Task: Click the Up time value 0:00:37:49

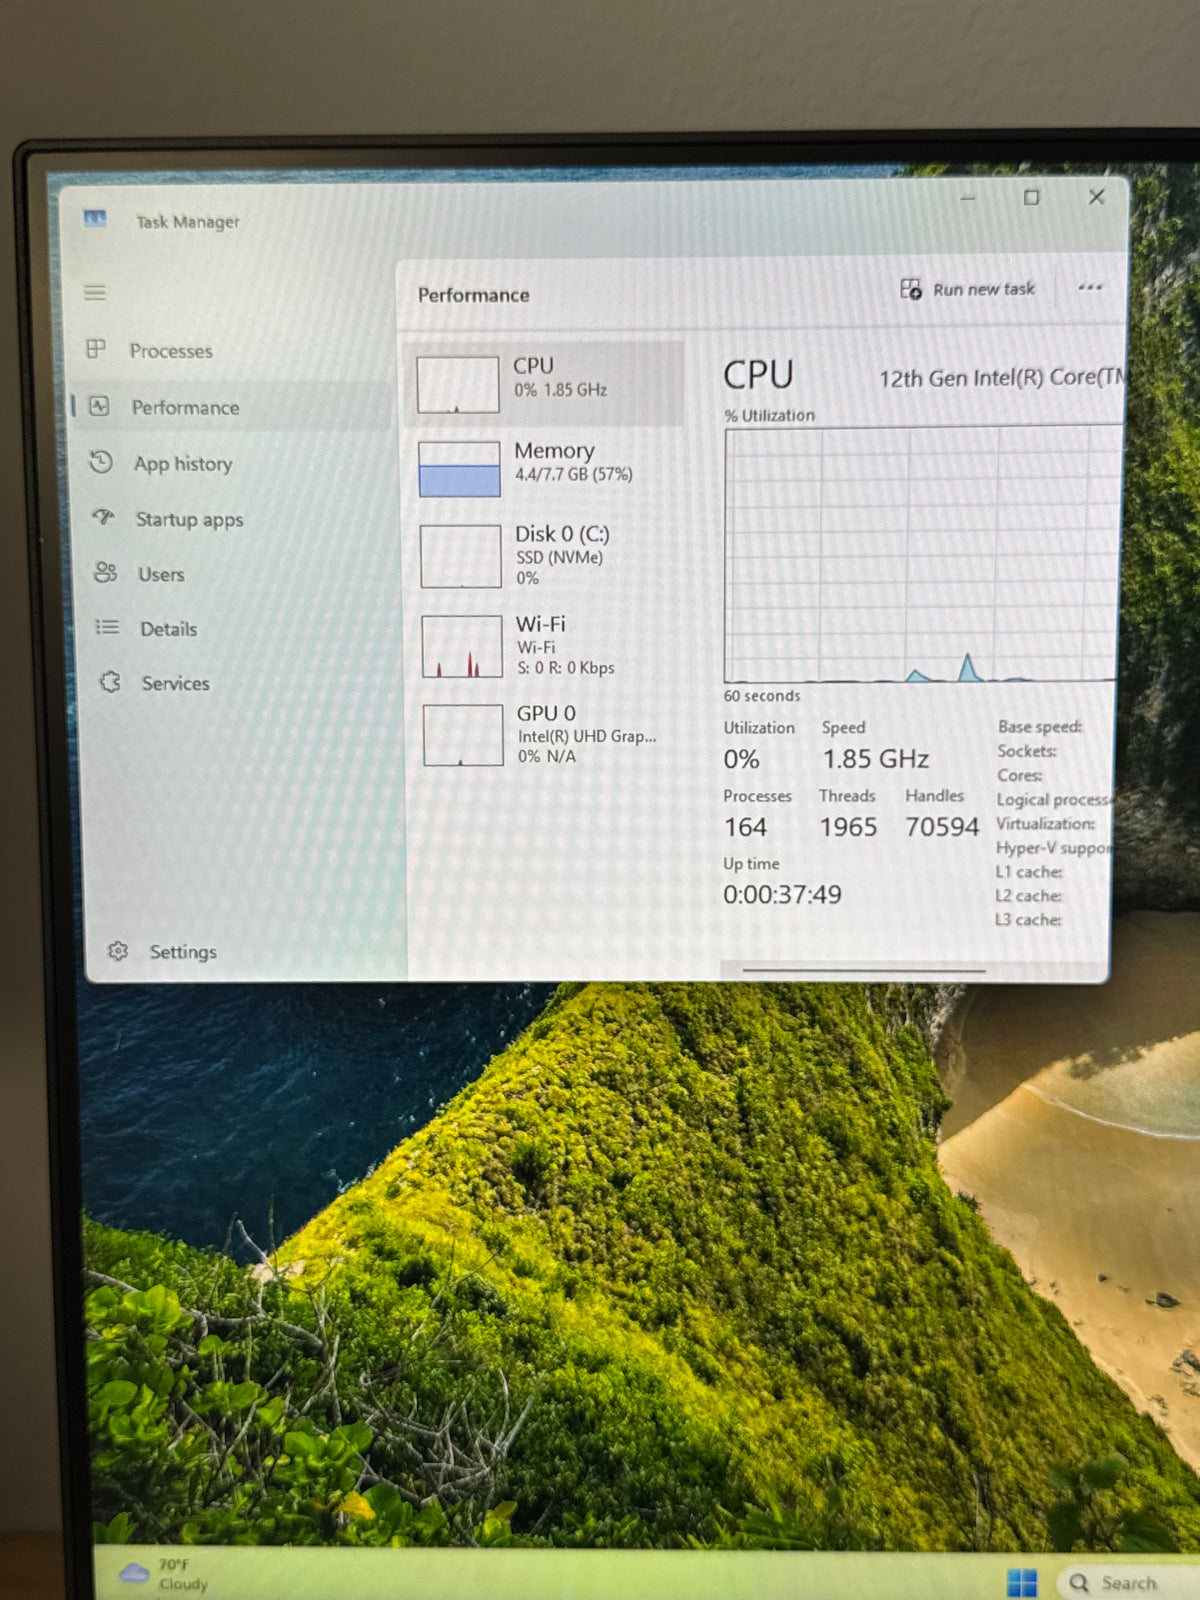Action: pyautogui.click(x=782, y=894)
